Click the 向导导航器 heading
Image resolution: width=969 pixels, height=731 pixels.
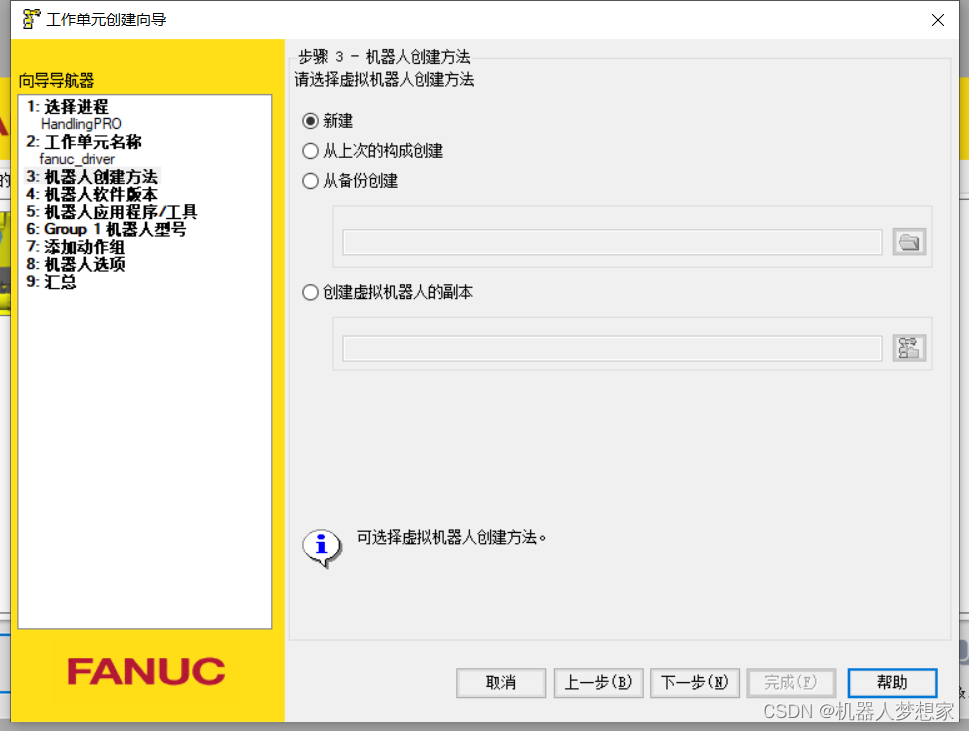point(56,80)
